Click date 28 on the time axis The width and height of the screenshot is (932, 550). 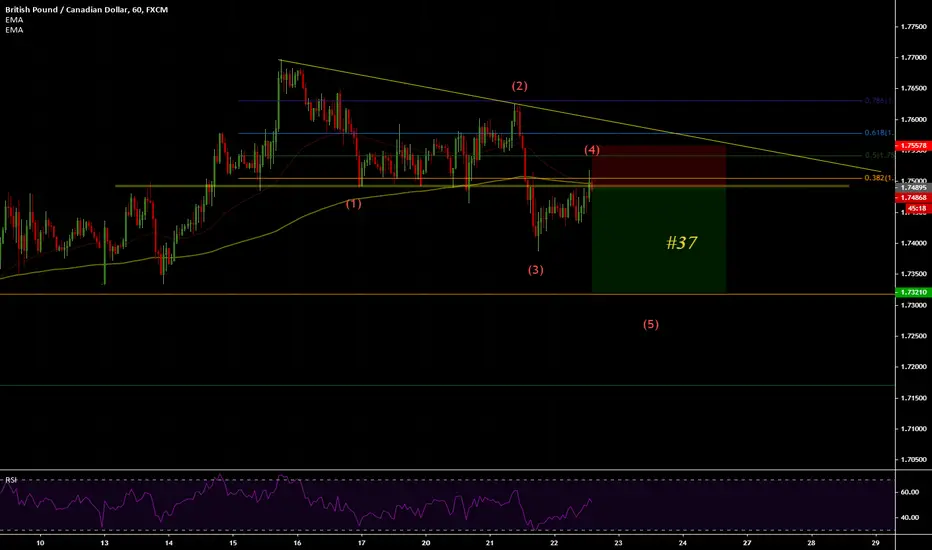coord(811,543)
